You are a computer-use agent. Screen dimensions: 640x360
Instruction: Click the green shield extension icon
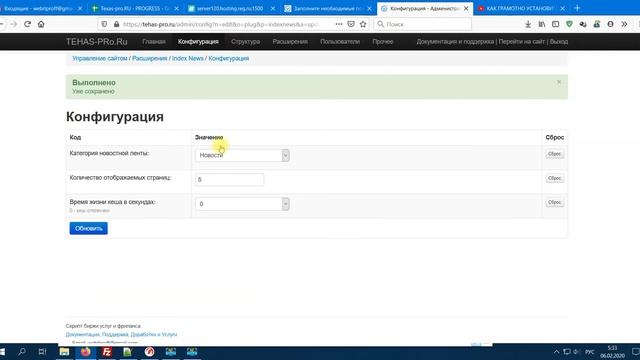click(x=569, y=24)
